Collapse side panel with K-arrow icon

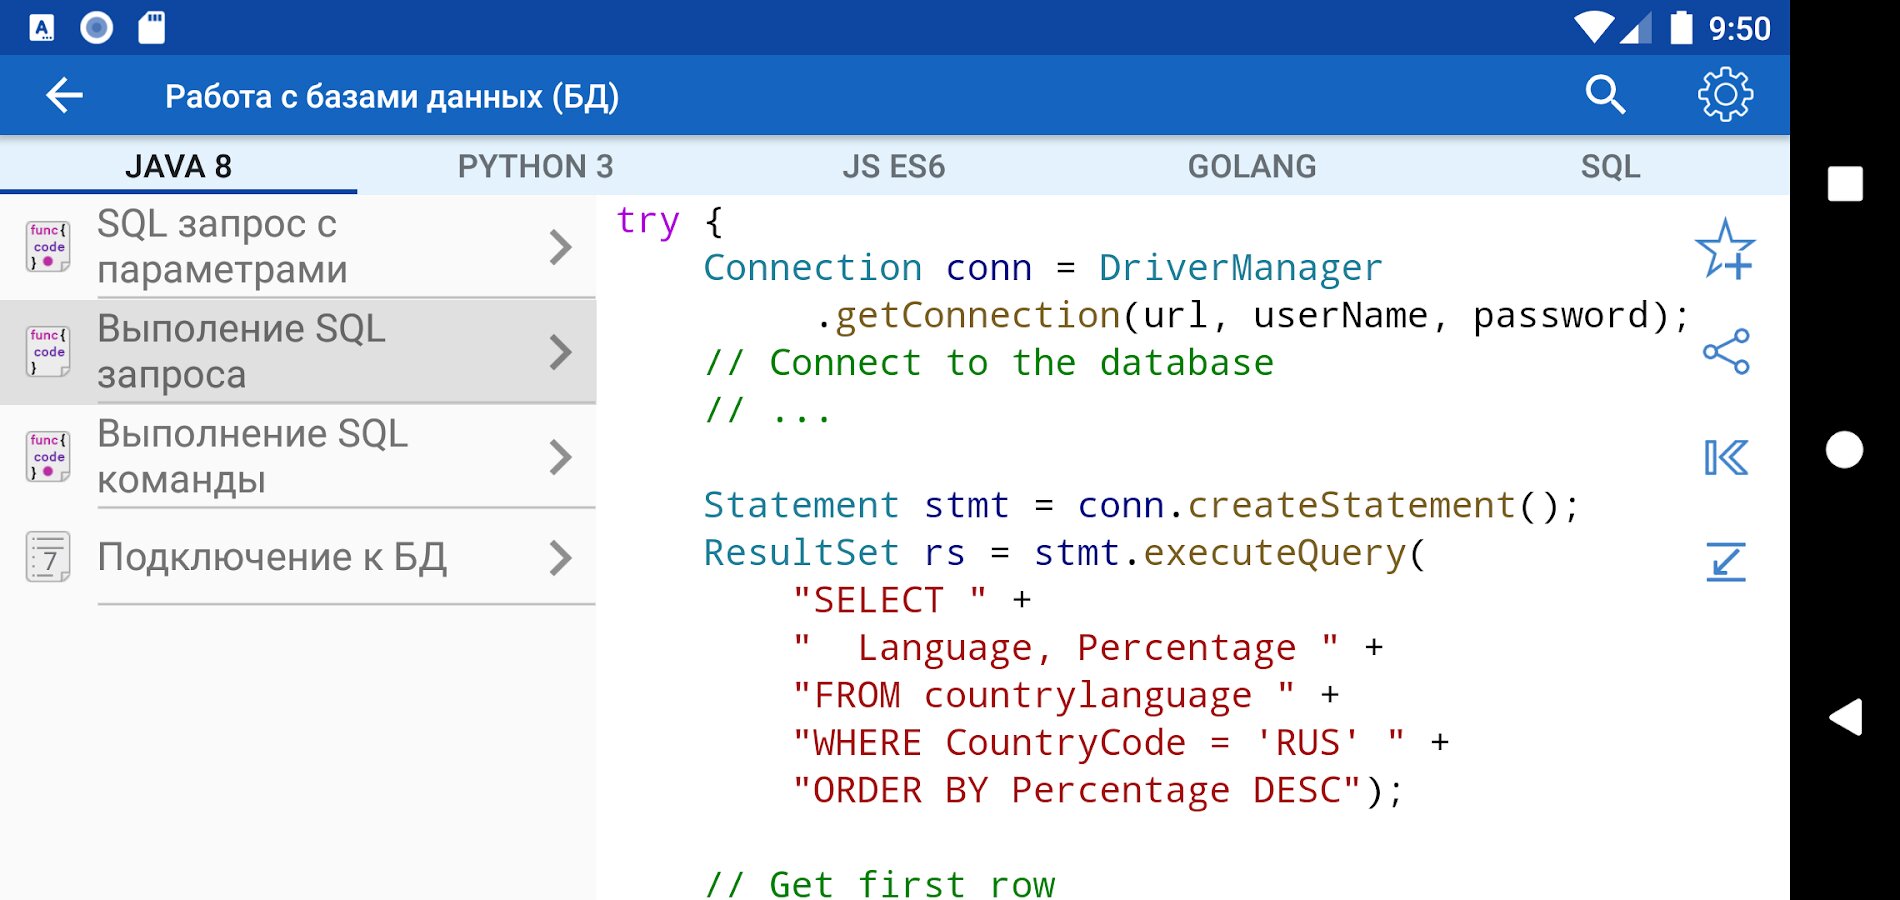pos(1726,458)
